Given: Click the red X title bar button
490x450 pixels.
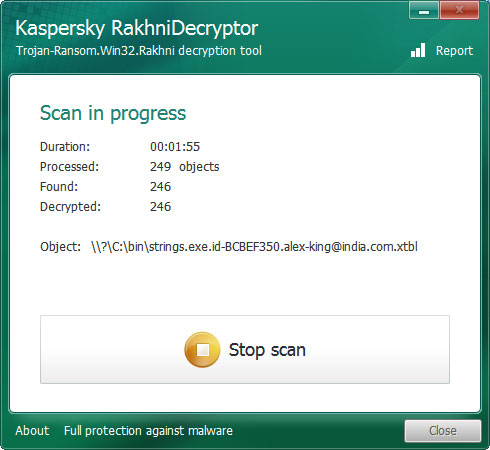Looking at the screenshot, I should 459,11.
